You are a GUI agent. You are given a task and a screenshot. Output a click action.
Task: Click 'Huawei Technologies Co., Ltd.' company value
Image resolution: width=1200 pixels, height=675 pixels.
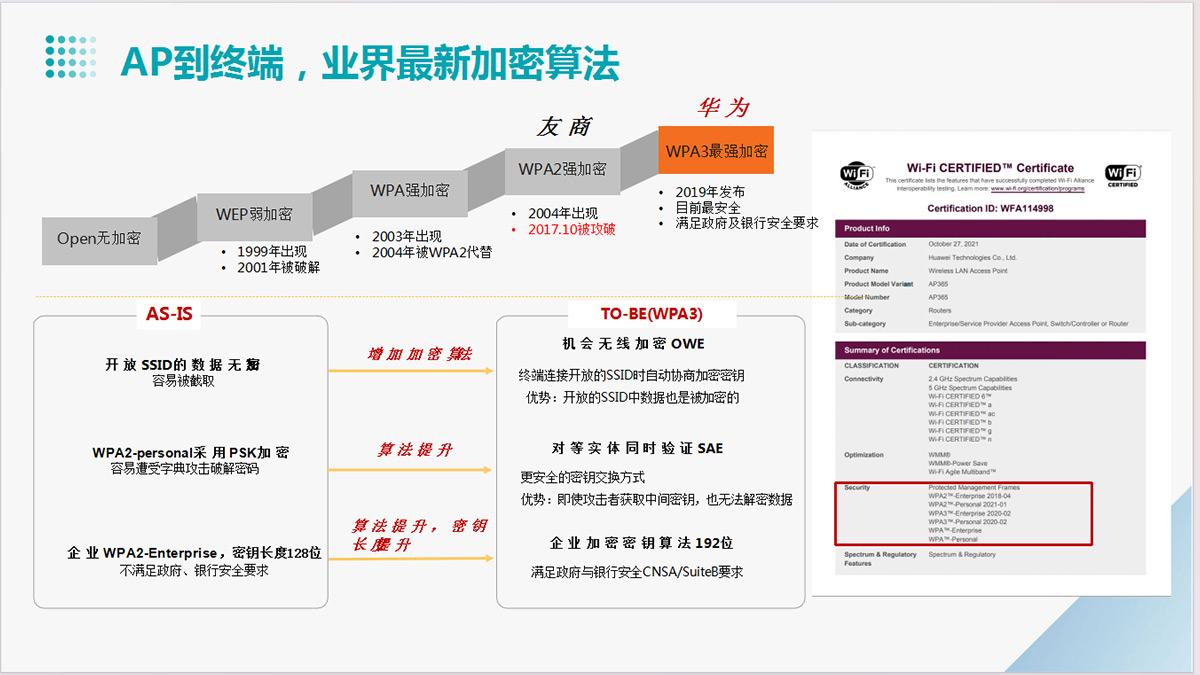click(x=973, y=258)
